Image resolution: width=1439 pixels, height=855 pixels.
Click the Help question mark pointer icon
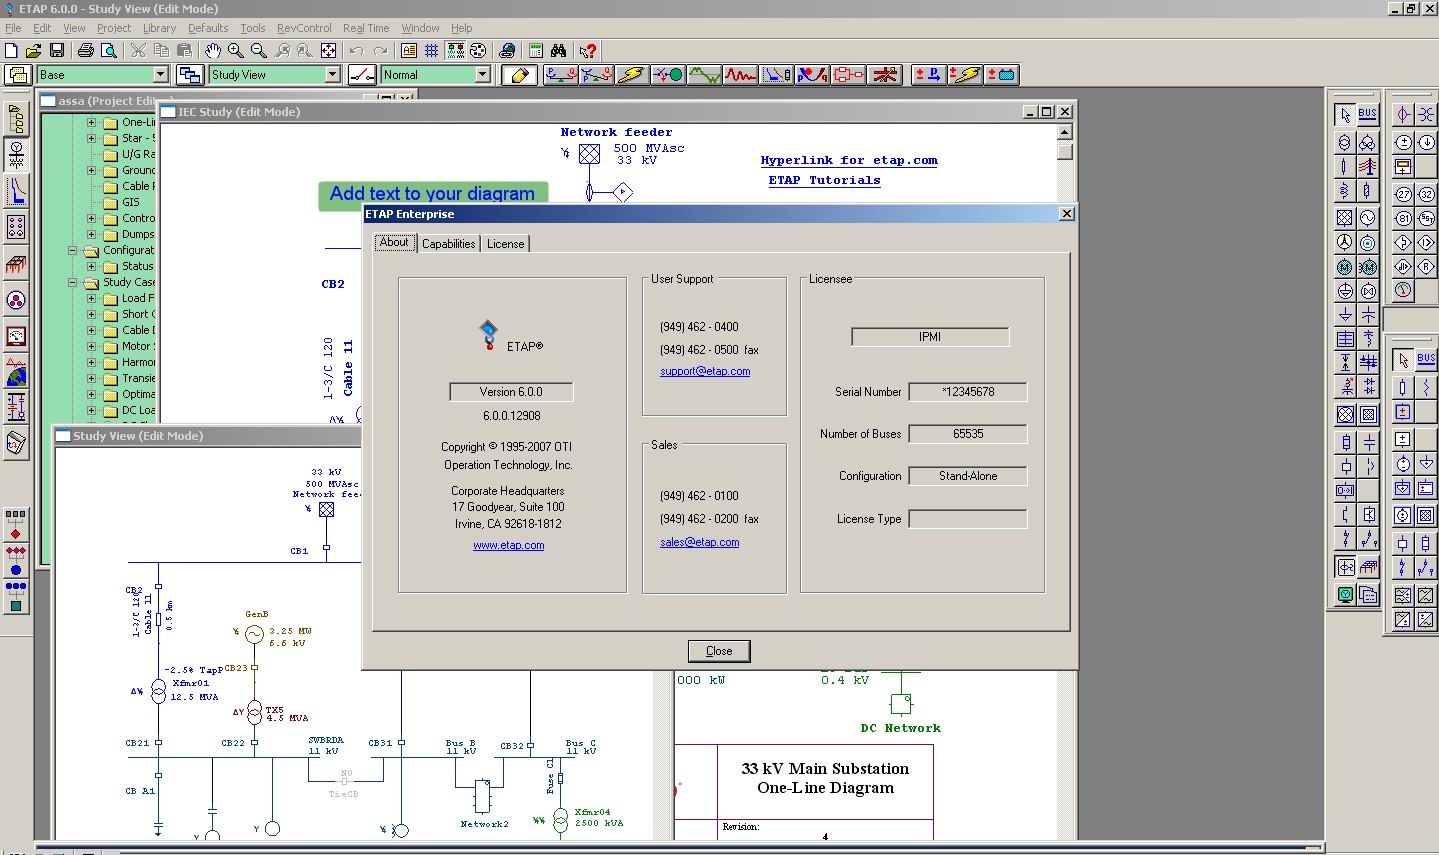588,50
